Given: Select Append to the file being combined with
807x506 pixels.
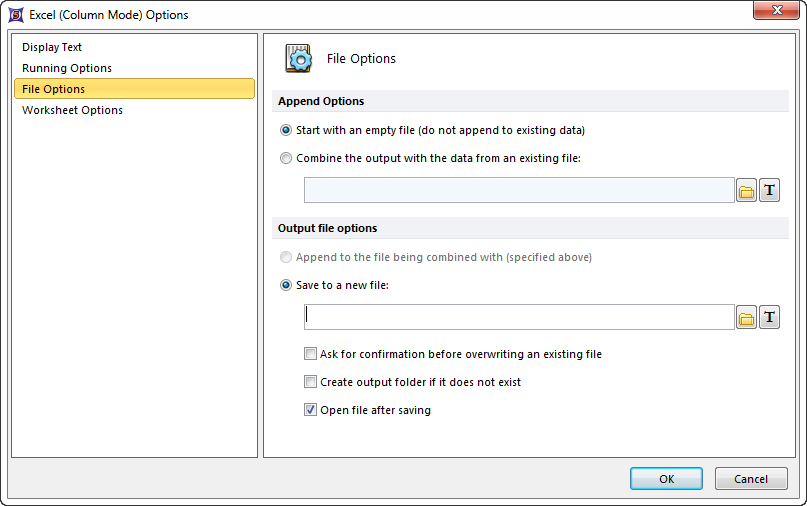Looking at the screenshot, I should coord(287,257).
